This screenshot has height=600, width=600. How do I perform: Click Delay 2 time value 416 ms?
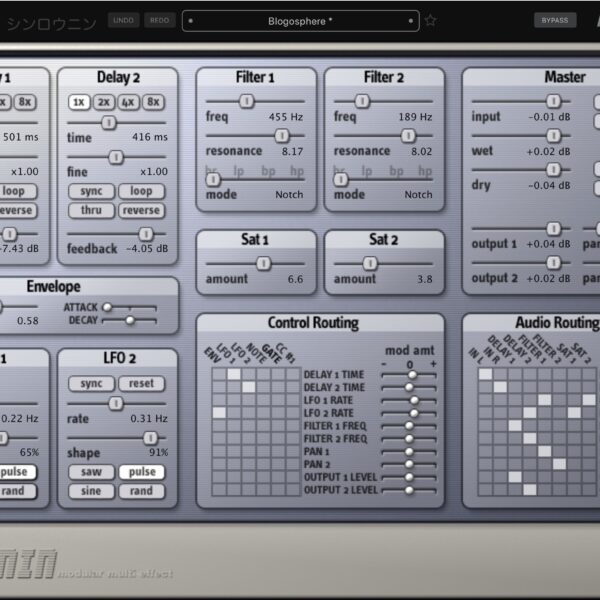tap(150, 137)
